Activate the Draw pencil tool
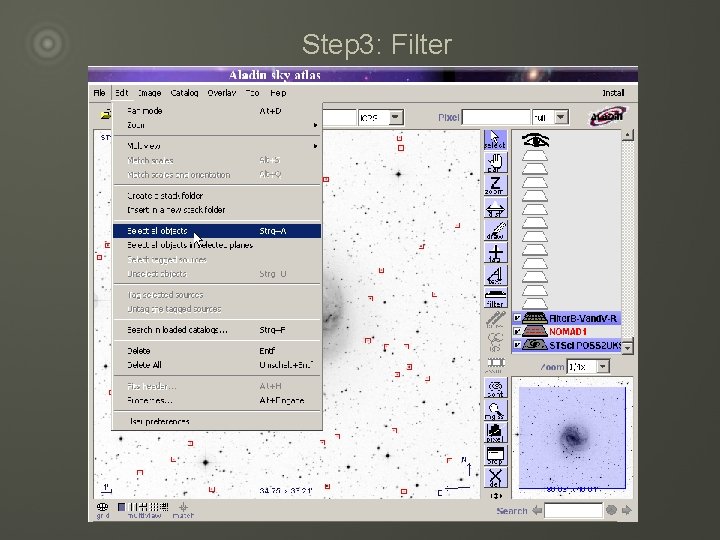This screenshot has width=720, height=540. pyautogui.click(x=495, y=230)
